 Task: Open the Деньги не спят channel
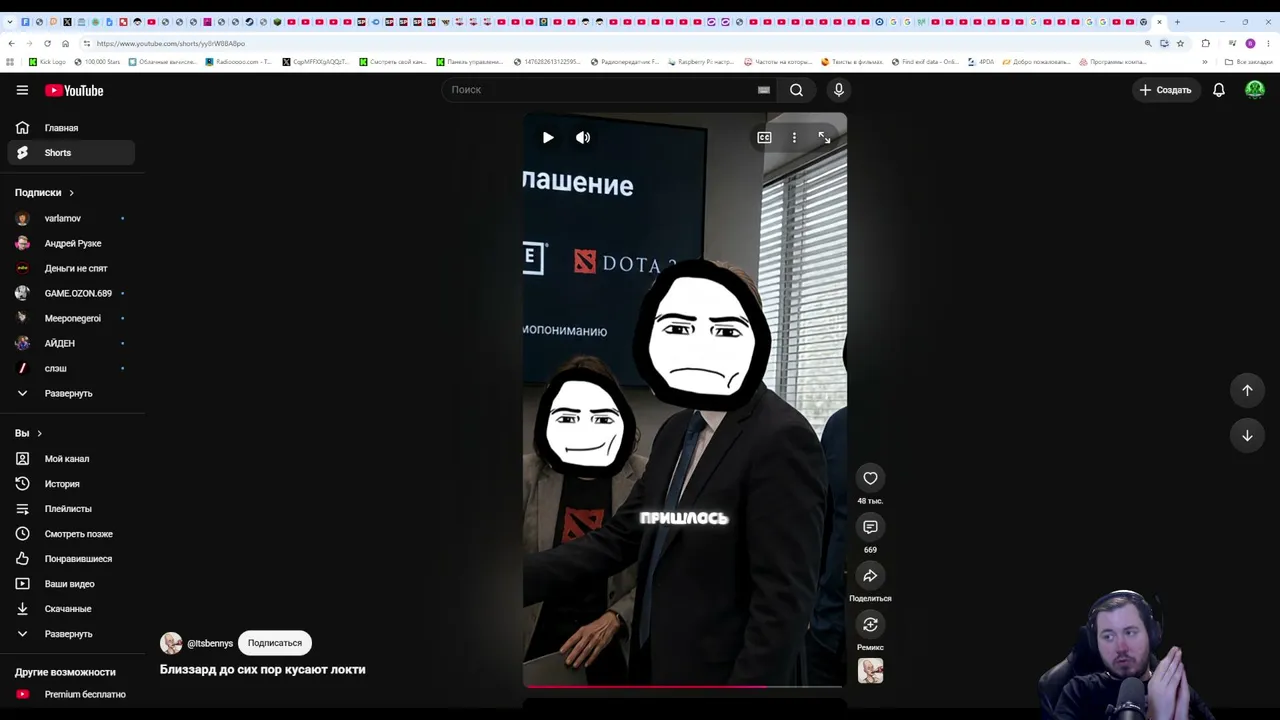pyautogui.click(x=71, y=268)
